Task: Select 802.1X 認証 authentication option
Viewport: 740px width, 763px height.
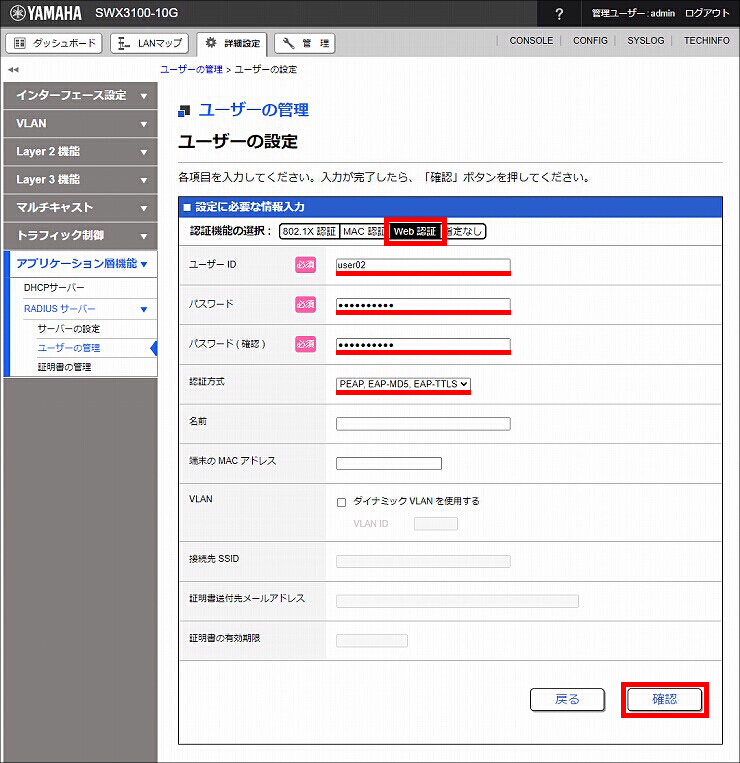Action: click(309, 232)
